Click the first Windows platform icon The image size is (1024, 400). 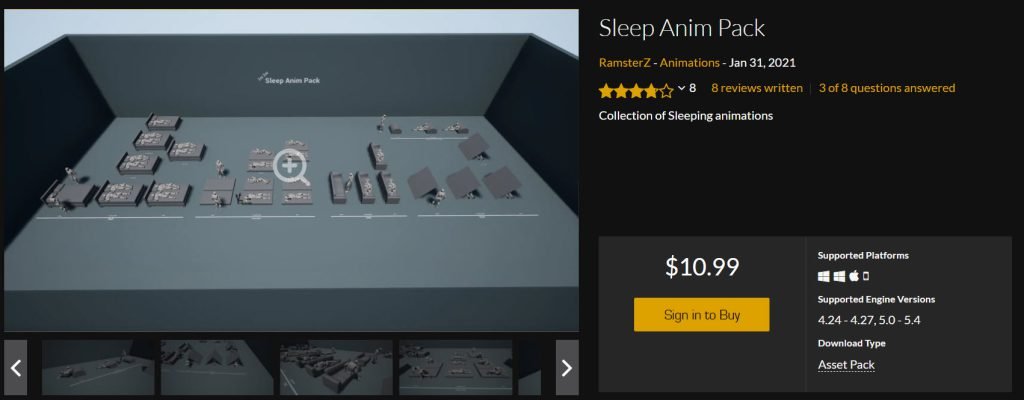pos(824,276)
